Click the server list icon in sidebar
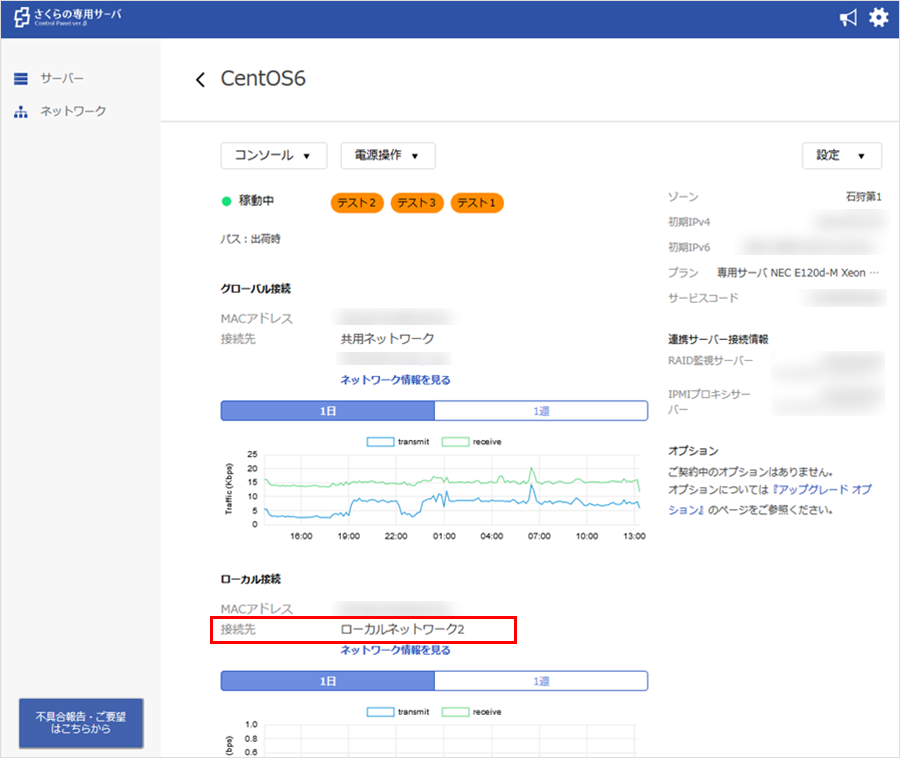Image resolution: width=900 pixels, height=758 pixels. (x=21, y=78)
